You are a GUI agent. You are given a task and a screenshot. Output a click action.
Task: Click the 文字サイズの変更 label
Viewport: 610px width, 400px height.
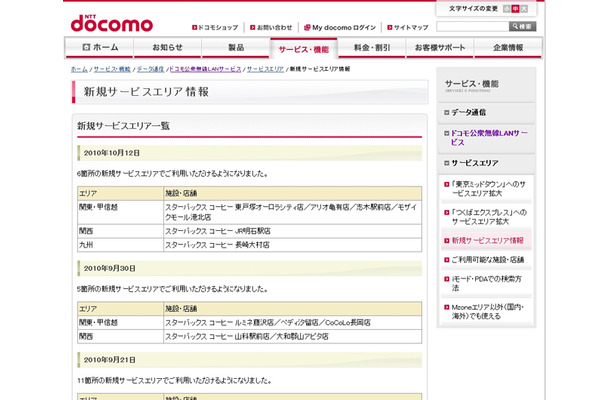(x=473, y=9)
